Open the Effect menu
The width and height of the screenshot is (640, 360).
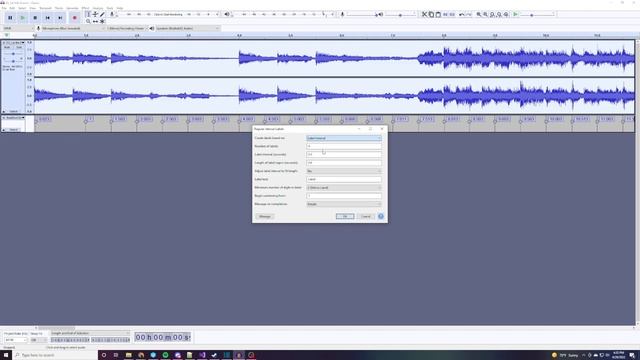[85, 8]
